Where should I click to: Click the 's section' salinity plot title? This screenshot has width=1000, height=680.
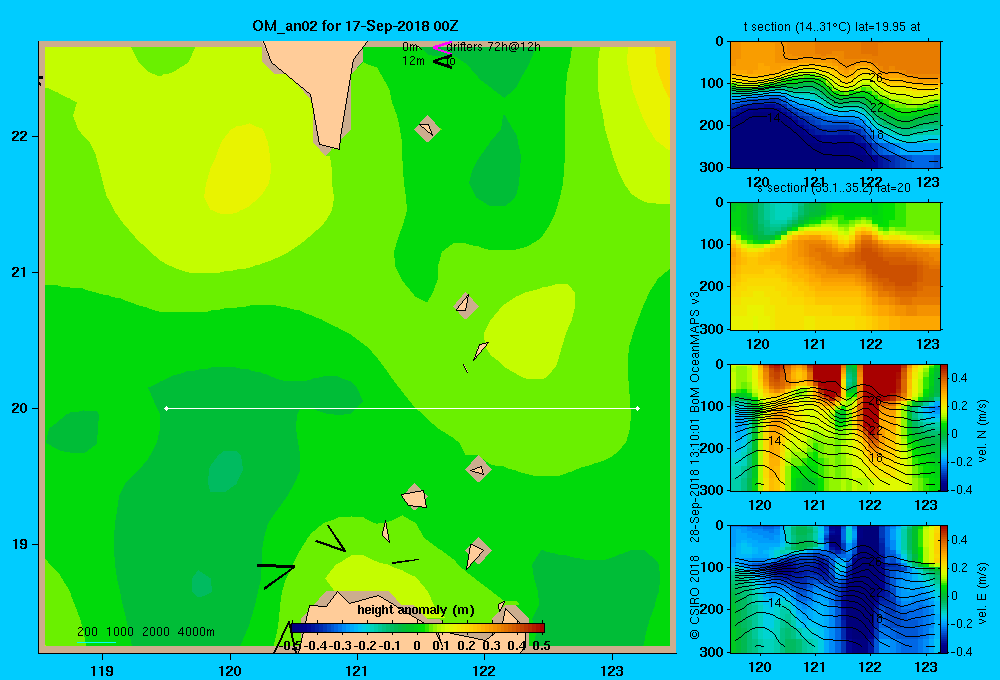[x=834, y=188]
